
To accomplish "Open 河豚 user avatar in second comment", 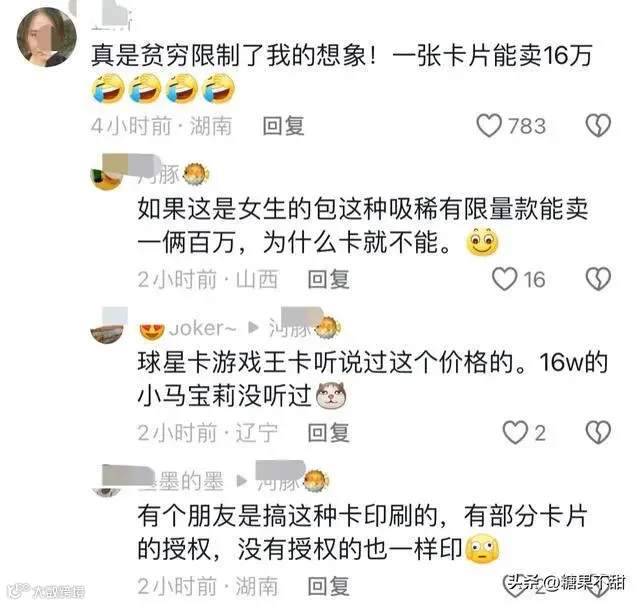I will pyautogui.click(x=107, y=176).
